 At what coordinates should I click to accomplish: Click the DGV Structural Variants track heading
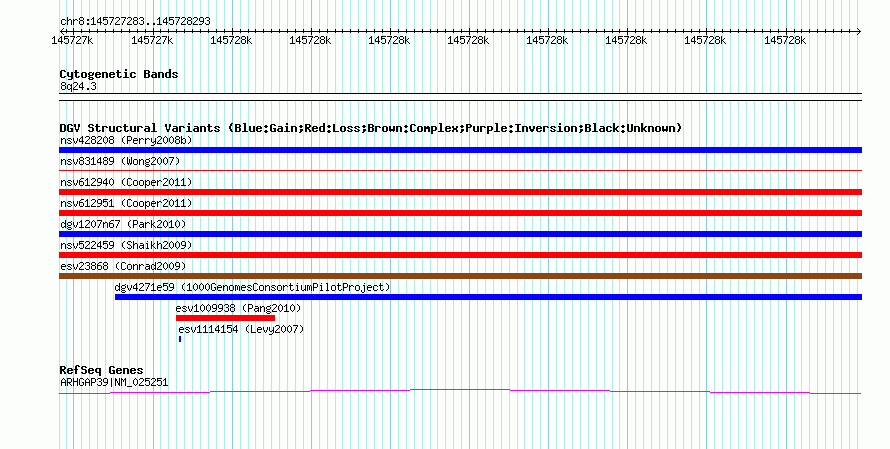[371, 128]
